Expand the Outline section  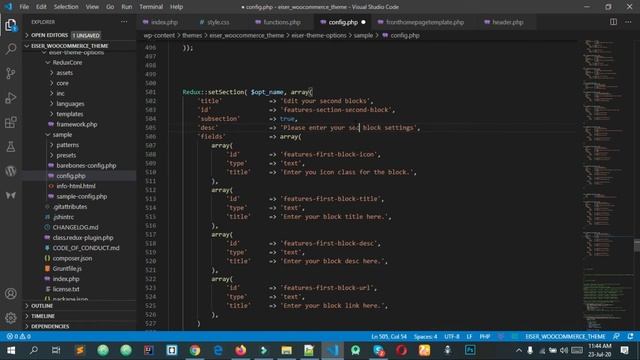(x=42, y=306)
